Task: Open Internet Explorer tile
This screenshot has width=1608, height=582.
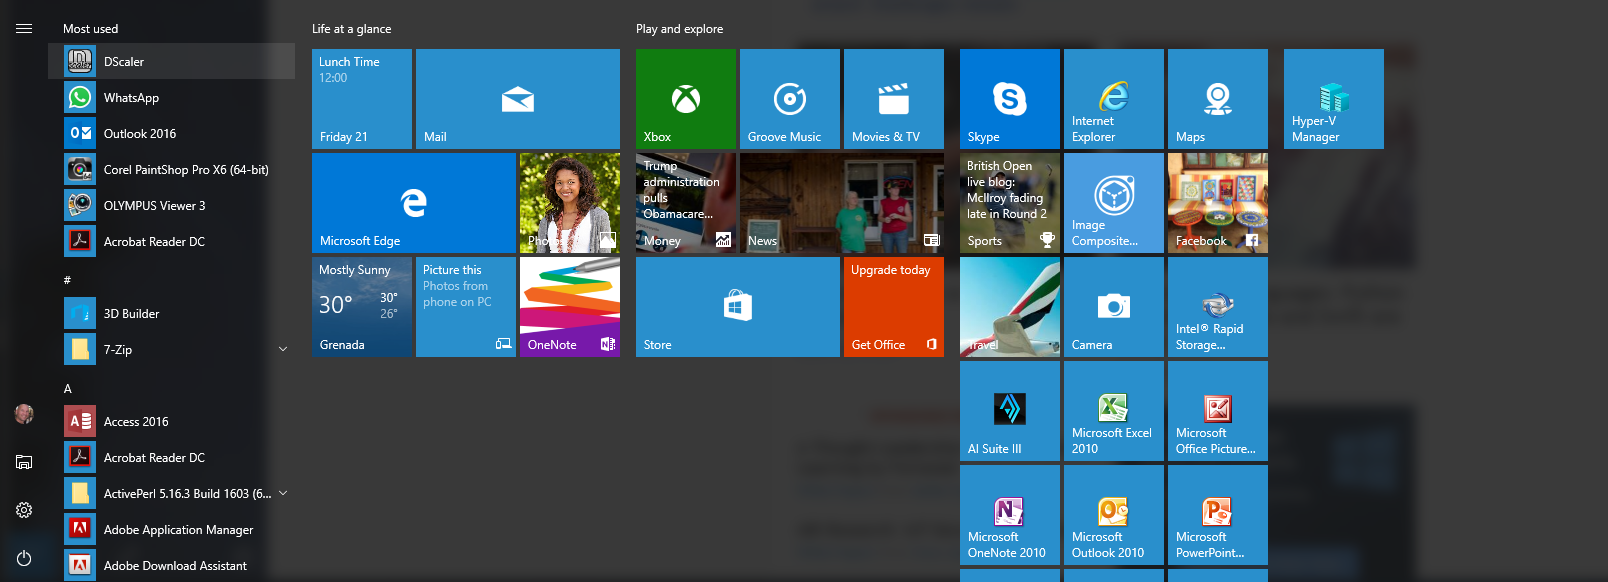Action: point(1114,99)
